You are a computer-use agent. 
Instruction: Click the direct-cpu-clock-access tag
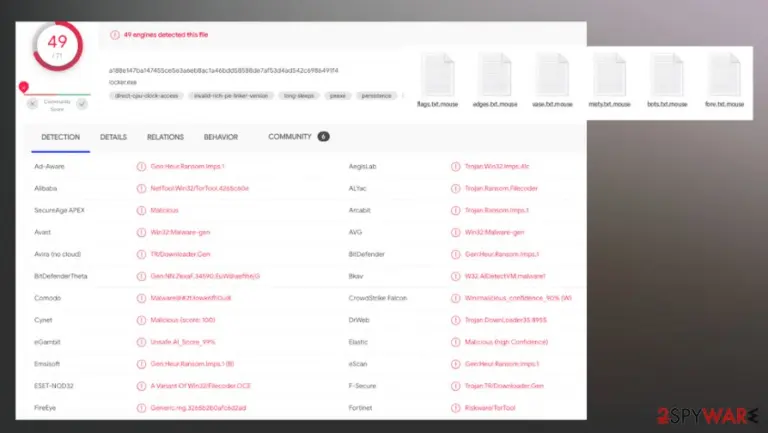coord(146,96)
